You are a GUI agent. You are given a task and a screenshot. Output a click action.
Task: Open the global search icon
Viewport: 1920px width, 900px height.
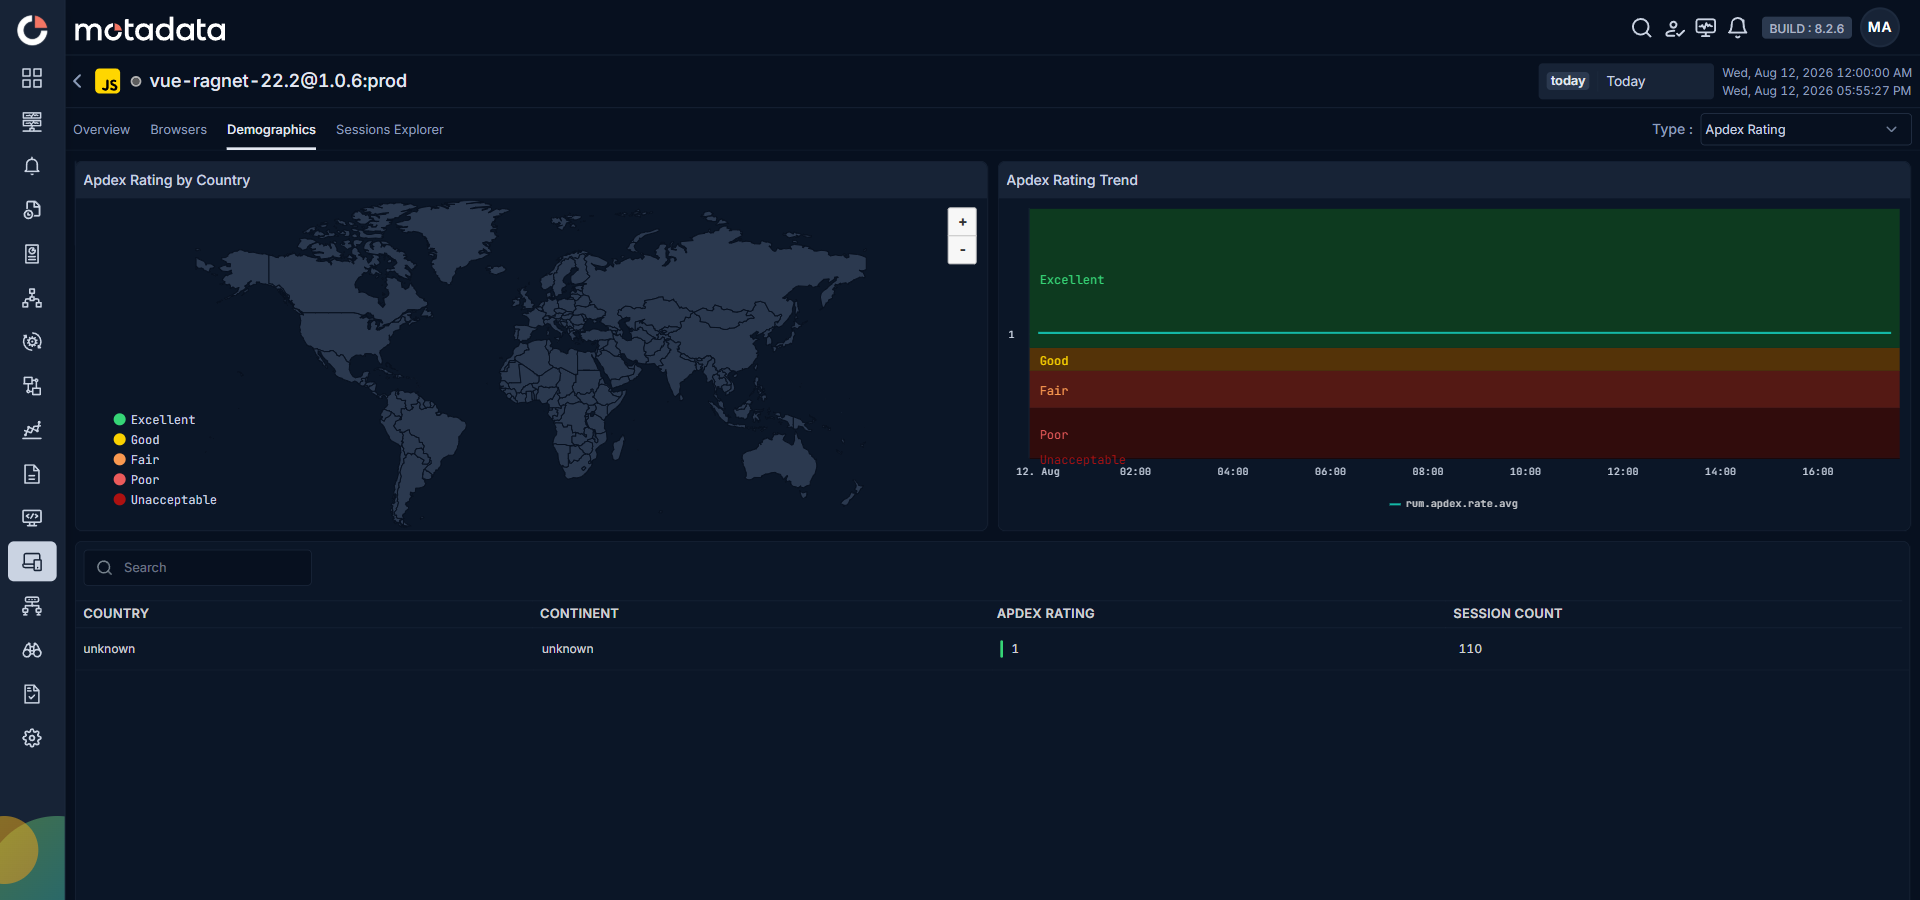(1641, 28)
